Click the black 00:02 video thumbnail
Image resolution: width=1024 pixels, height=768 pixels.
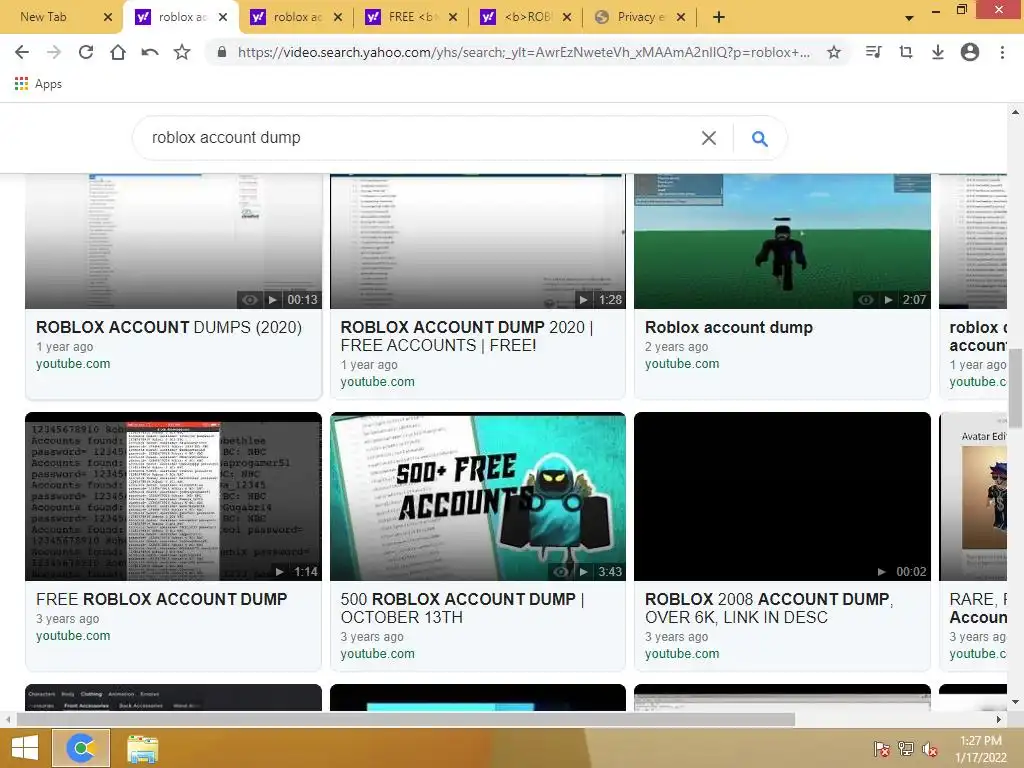782,496
